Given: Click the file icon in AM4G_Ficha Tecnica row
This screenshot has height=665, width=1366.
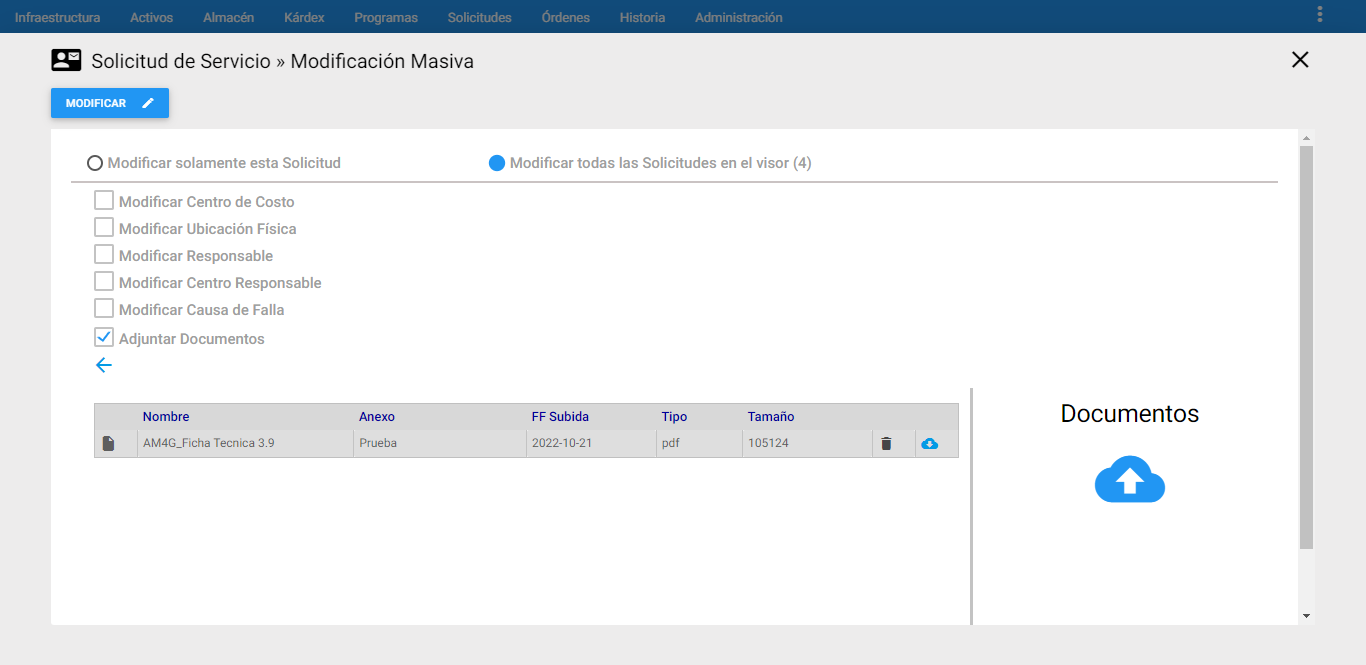Looking at the screenshot, I should click(108, 443).
